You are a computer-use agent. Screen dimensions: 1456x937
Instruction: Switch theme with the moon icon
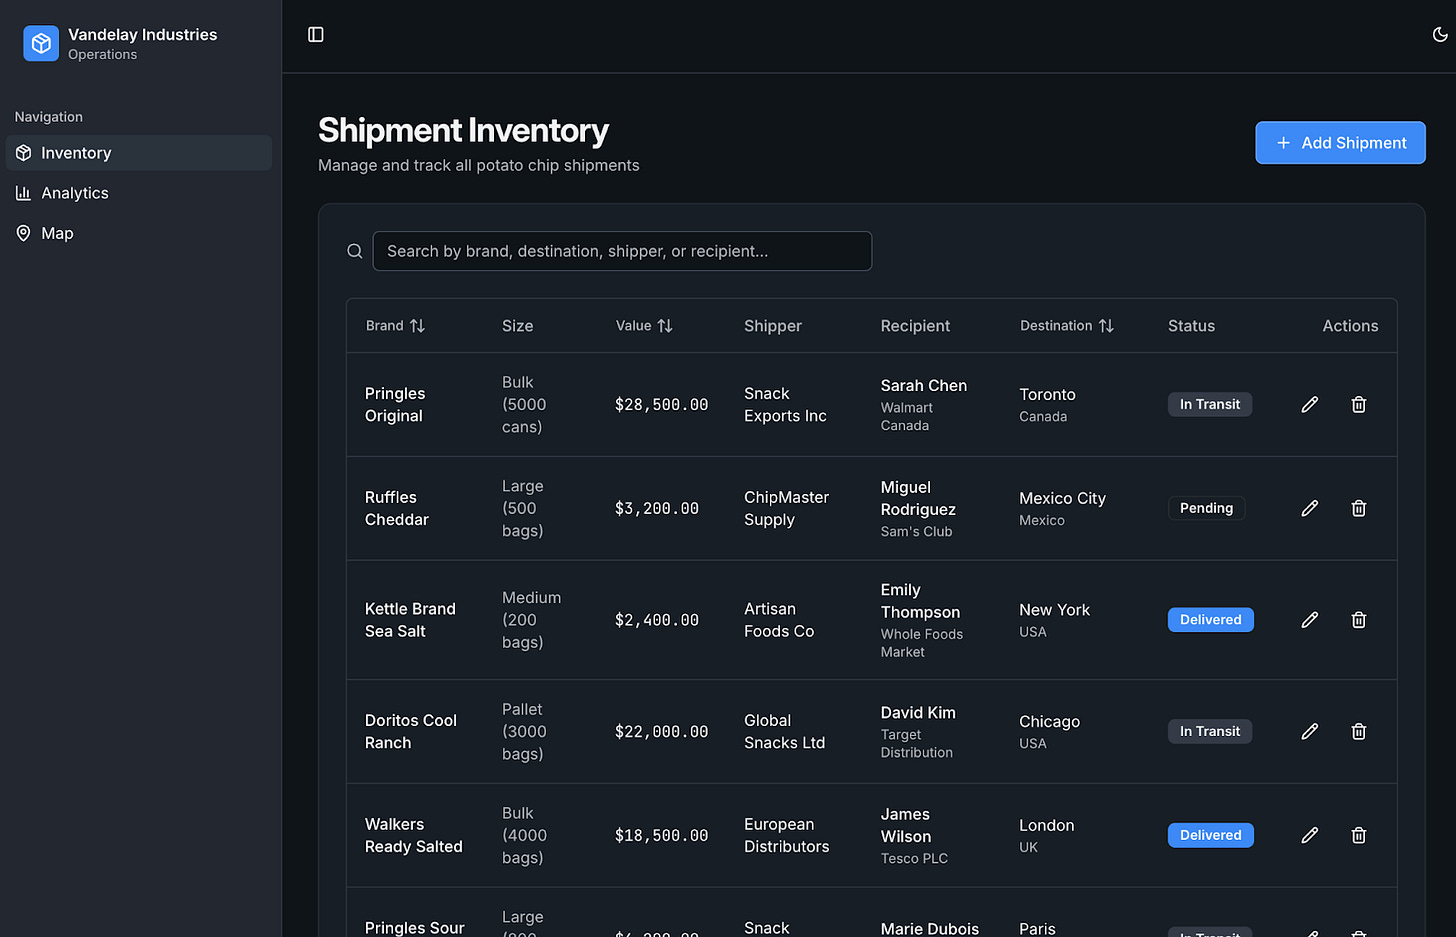click(1440, 35)
